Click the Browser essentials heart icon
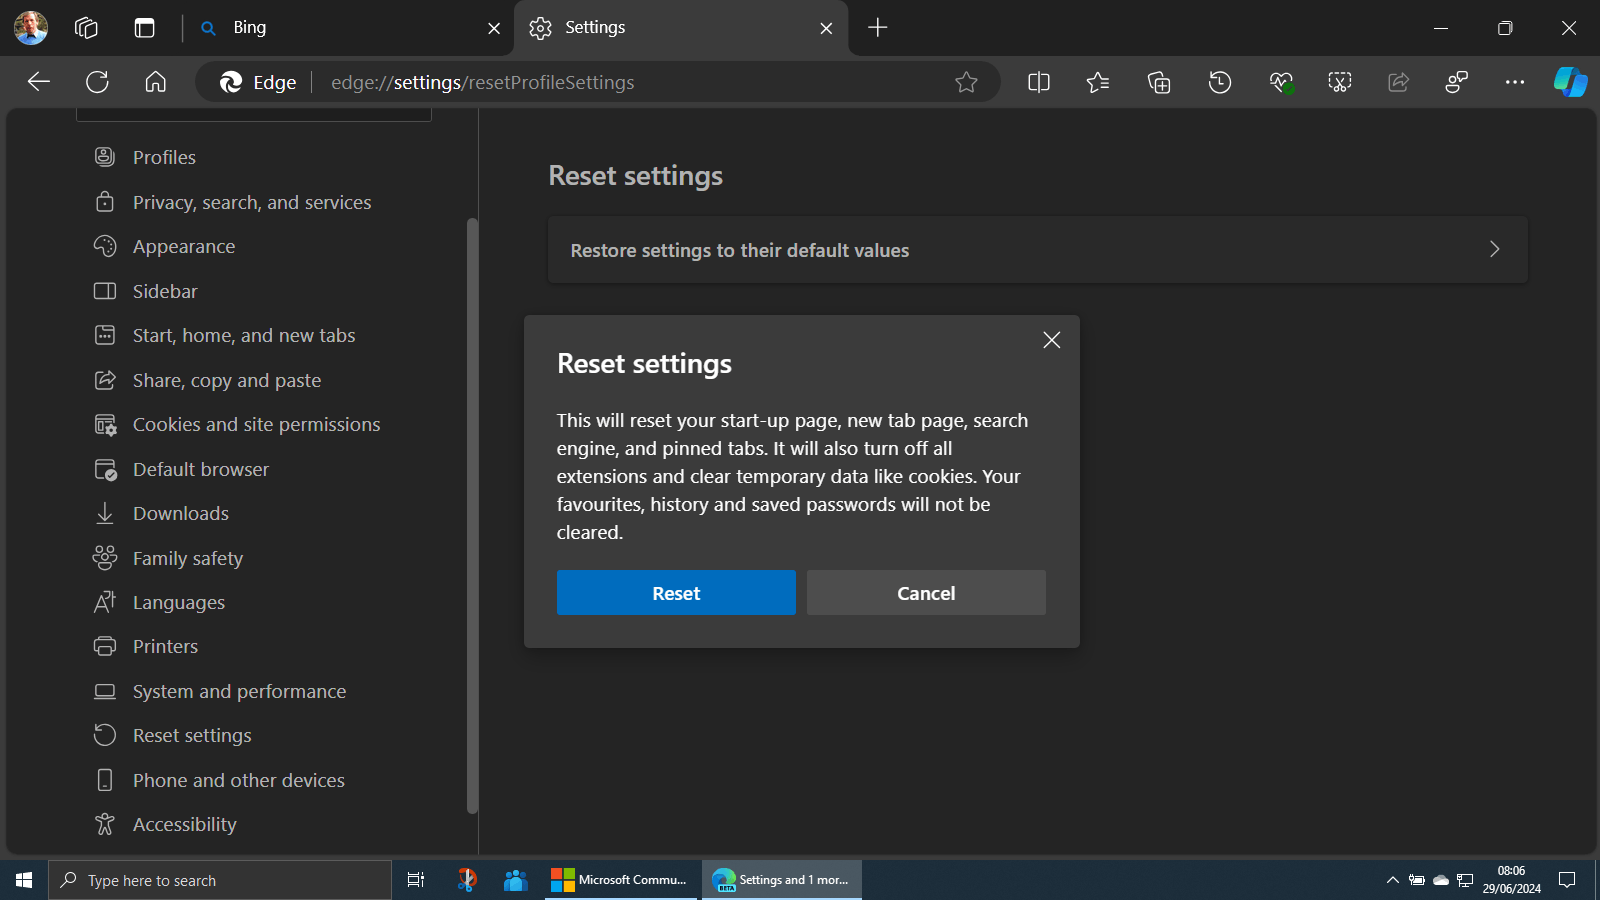The height and width of the screenshot is (900, 1600). [1281, 82]
